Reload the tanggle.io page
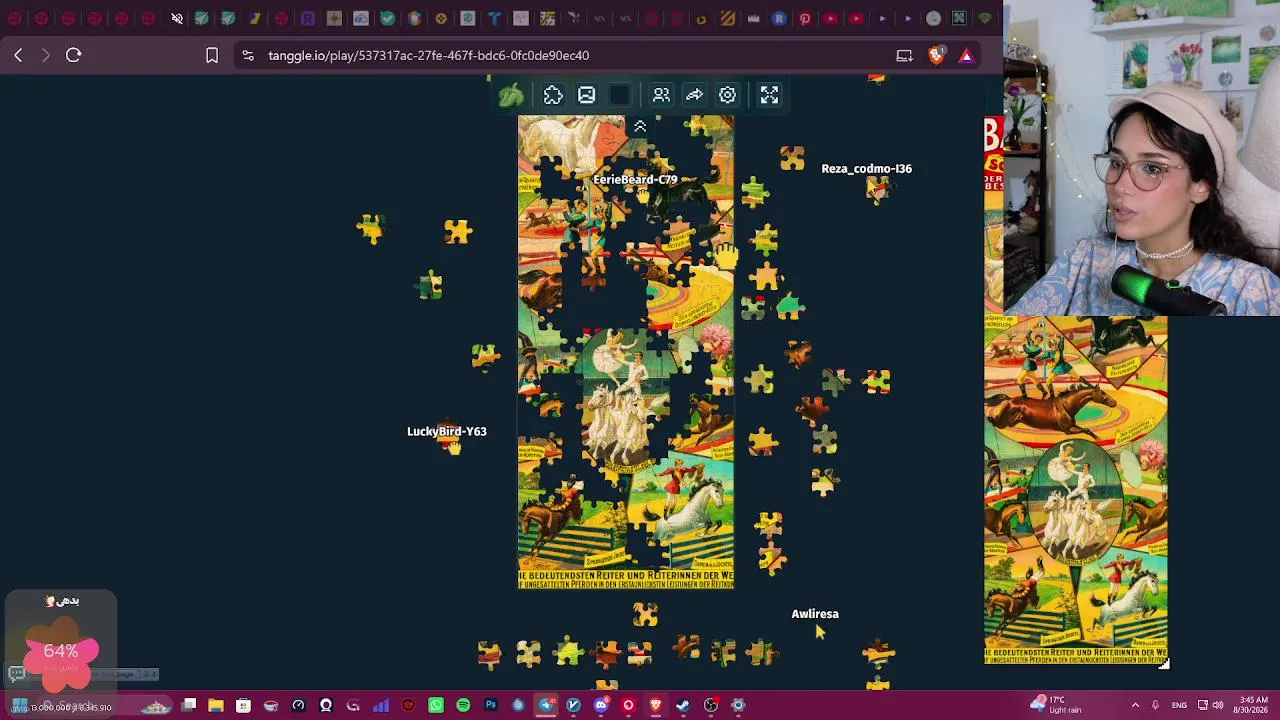The height and width of the screenshot is (720, 1280). click(73, 55)
